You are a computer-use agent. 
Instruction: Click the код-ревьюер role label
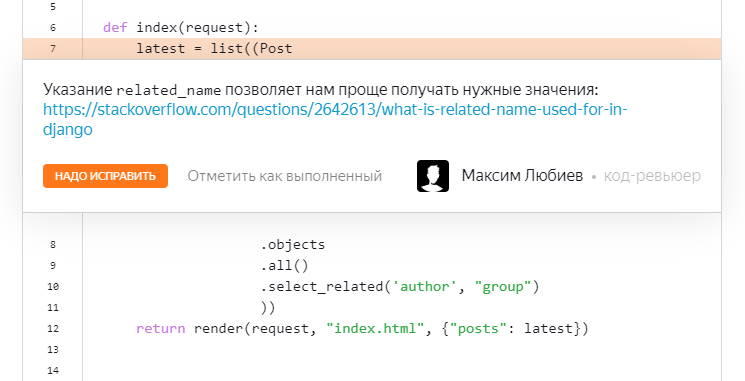click(x=652, y=175)
